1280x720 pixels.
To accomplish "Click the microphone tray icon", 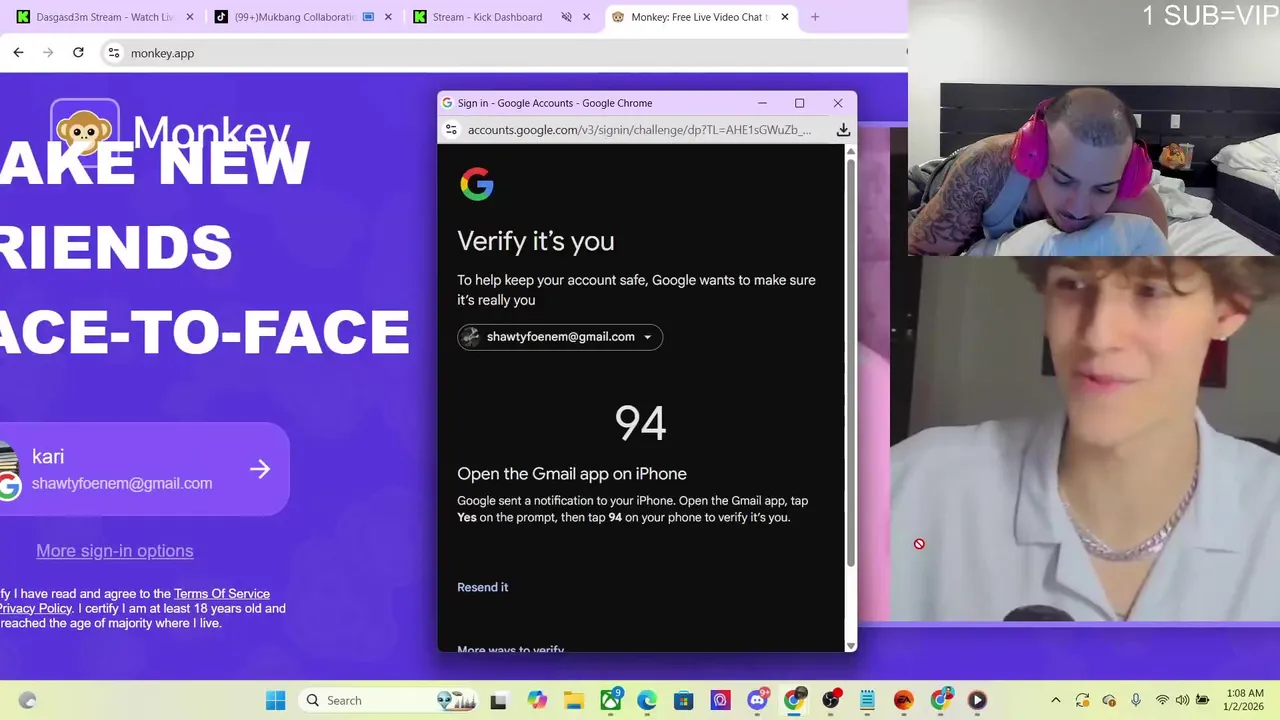I will tap(1136, 701).
